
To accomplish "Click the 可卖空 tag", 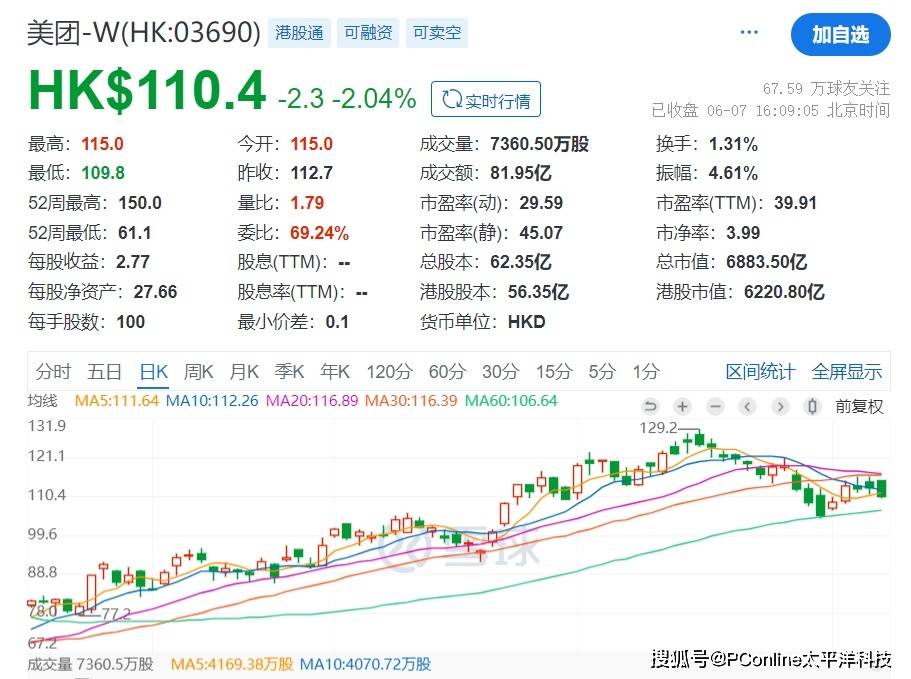I will 437,33.
